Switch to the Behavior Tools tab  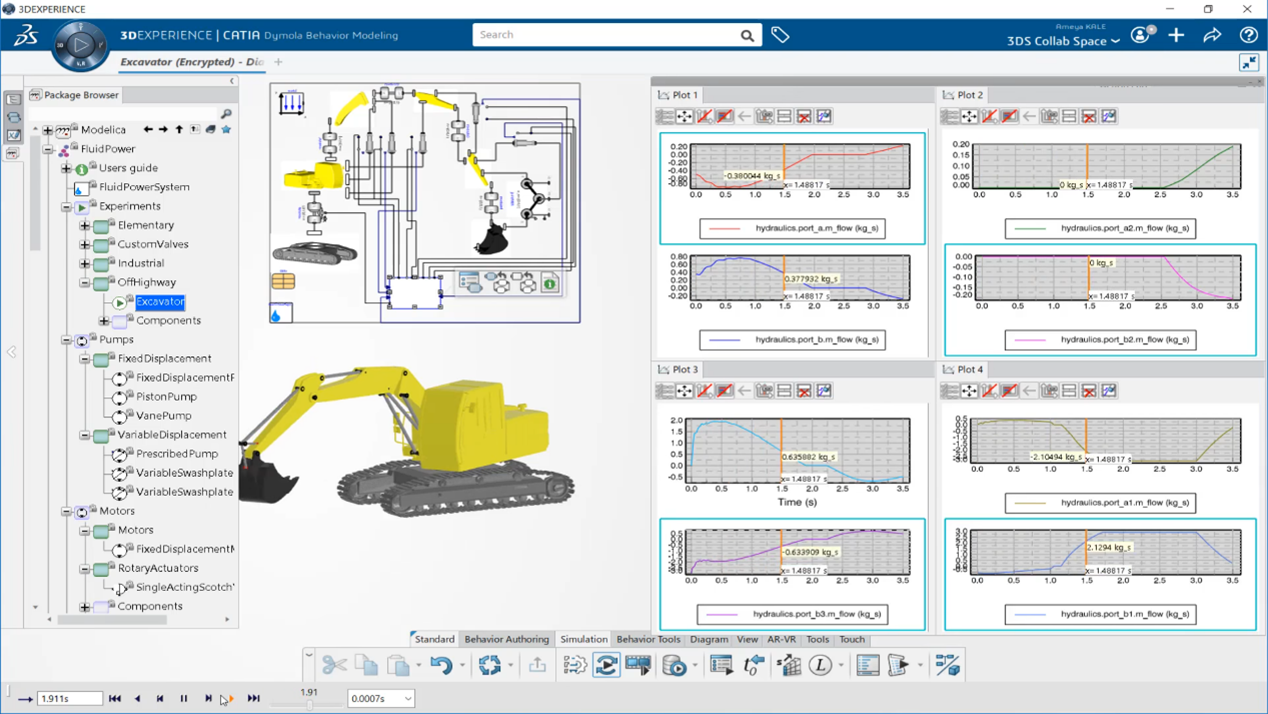648,639
